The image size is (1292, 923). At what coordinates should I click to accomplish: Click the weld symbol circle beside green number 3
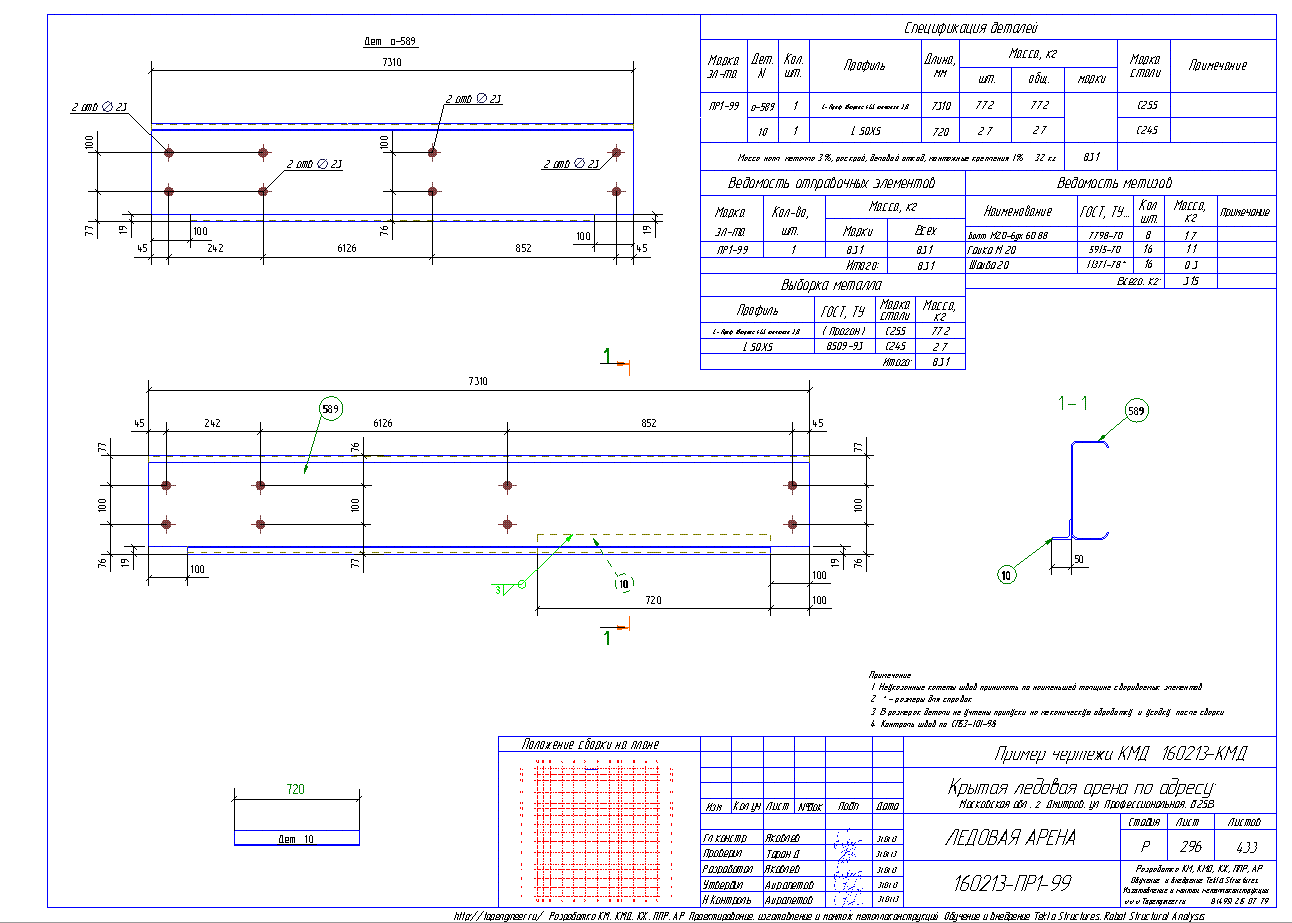522,585
